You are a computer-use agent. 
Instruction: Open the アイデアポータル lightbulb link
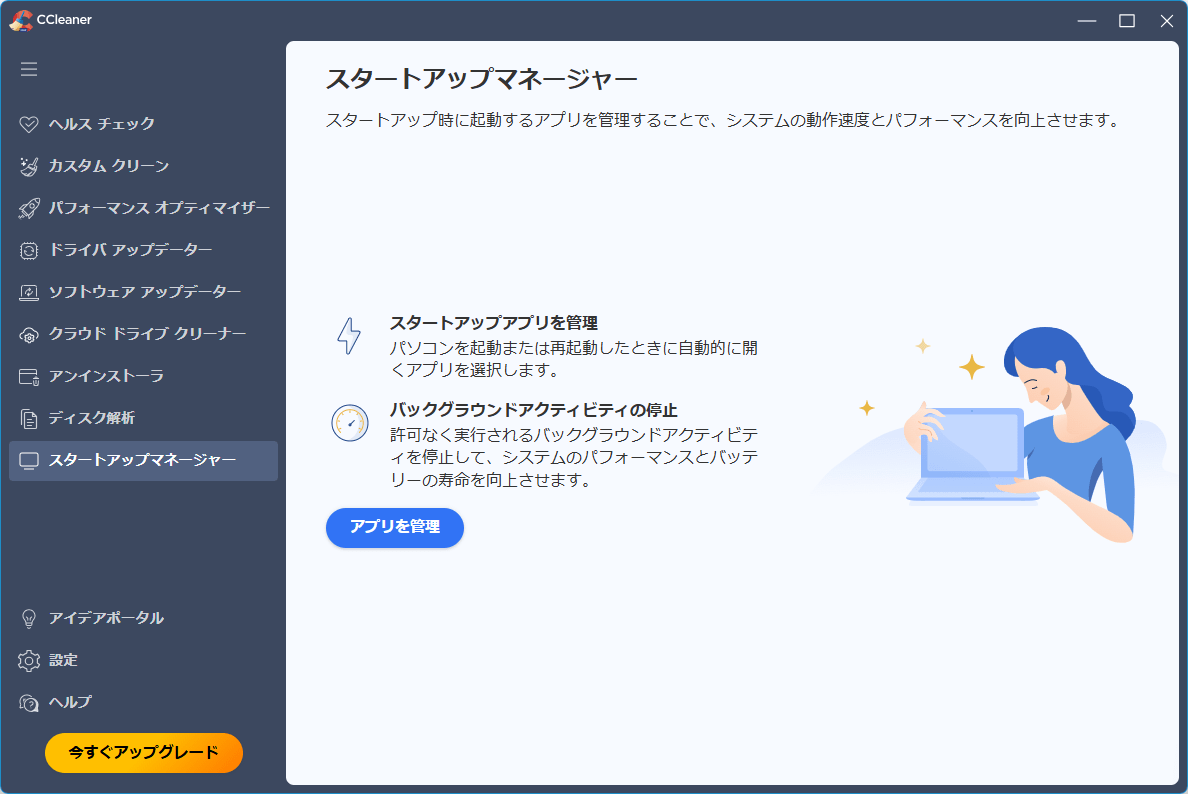click(106, 618)
